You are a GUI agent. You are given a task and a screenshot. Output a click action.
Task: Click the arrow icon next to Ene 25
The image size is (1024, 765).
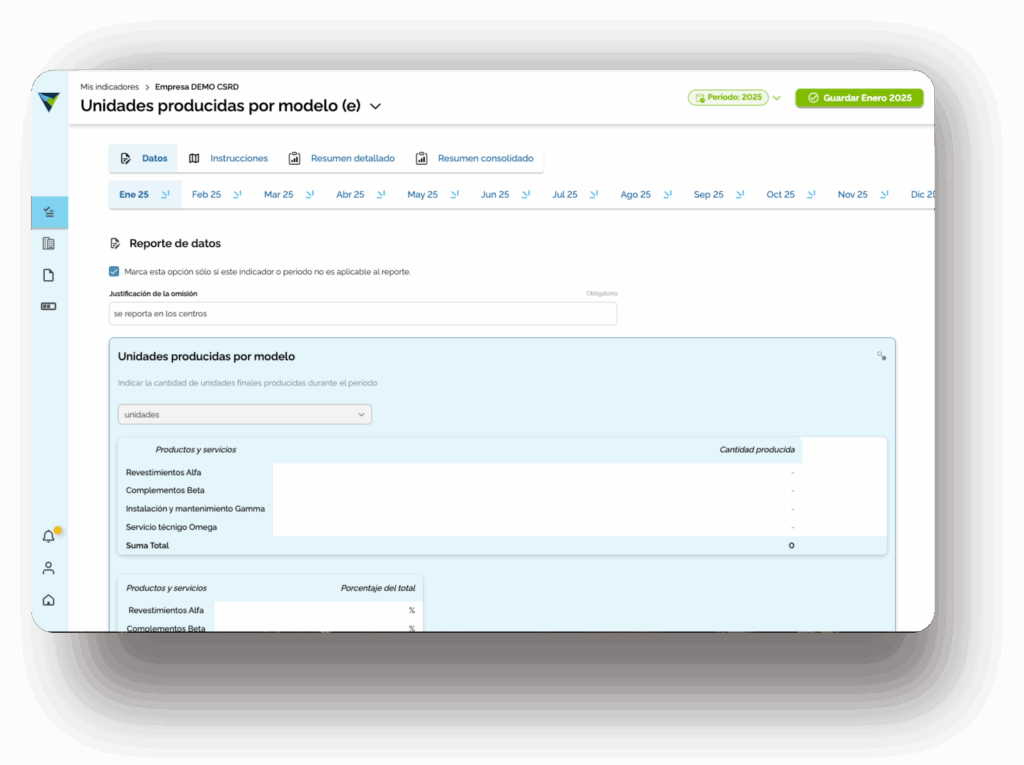click(x=166, y=195)
